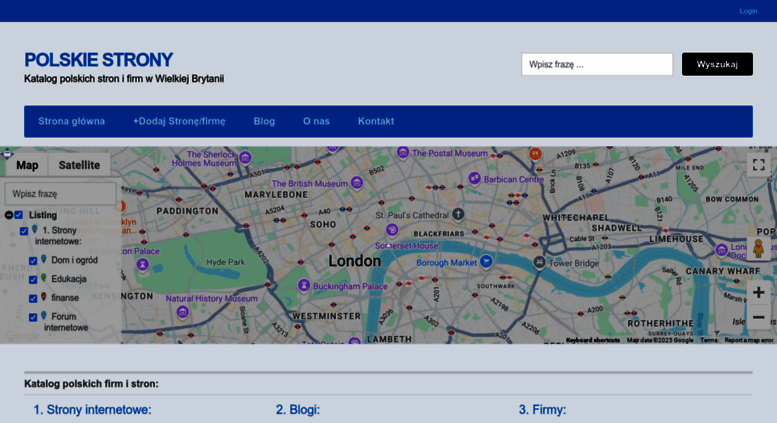Go to Strona główna
Screen dimensions: 777x423
click(72, 121)
